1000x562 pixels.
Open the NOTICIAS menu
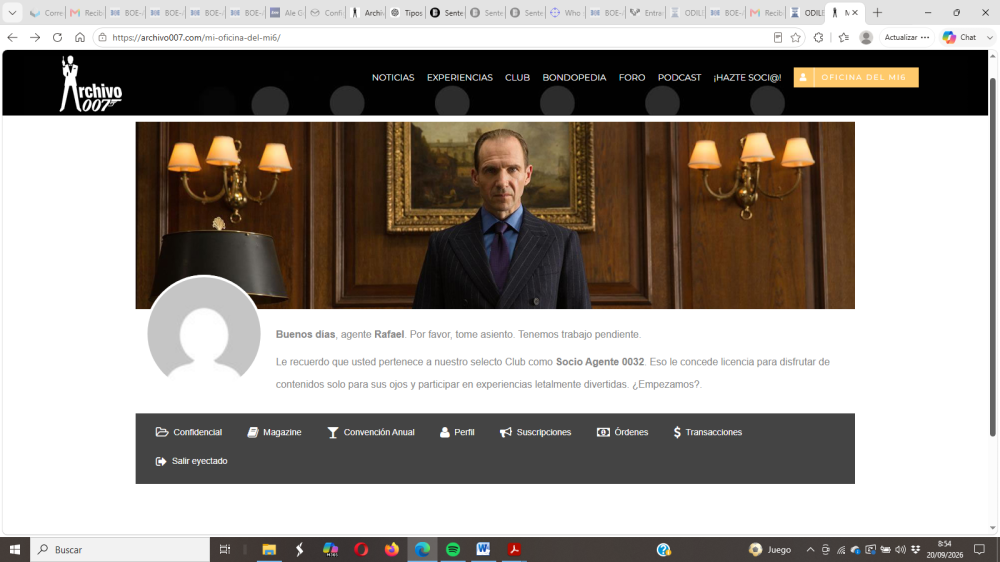pyautogui.click(x=393, y=77)
